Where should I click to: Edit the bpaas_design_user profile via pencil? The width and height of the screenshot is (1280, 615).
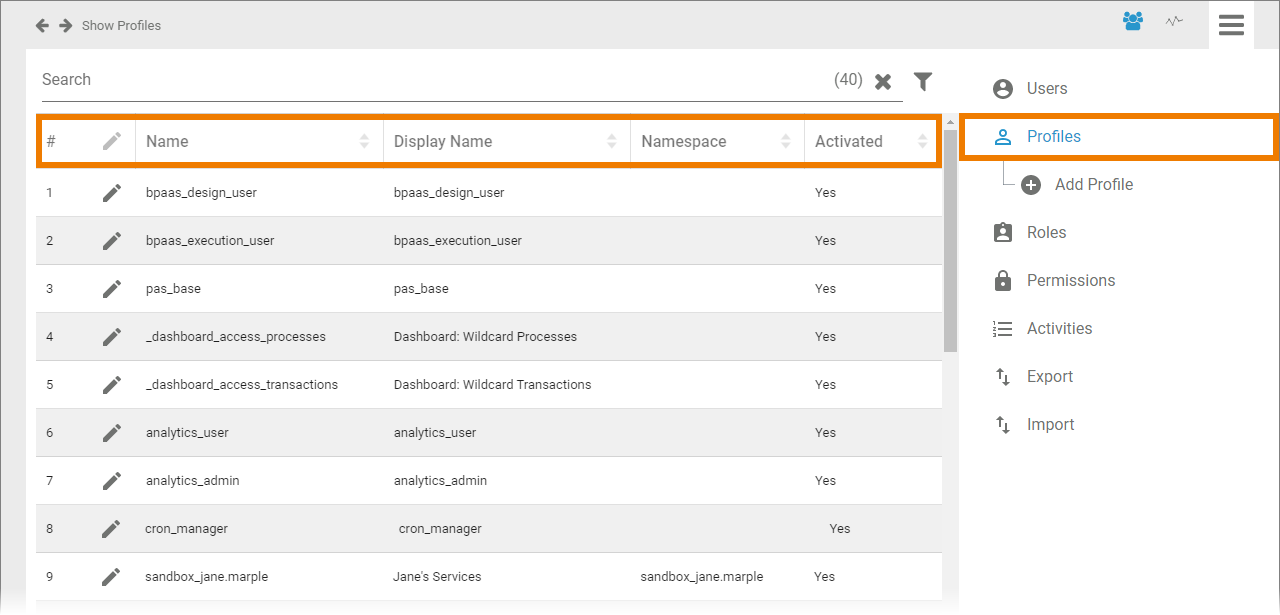click(112, 193)
